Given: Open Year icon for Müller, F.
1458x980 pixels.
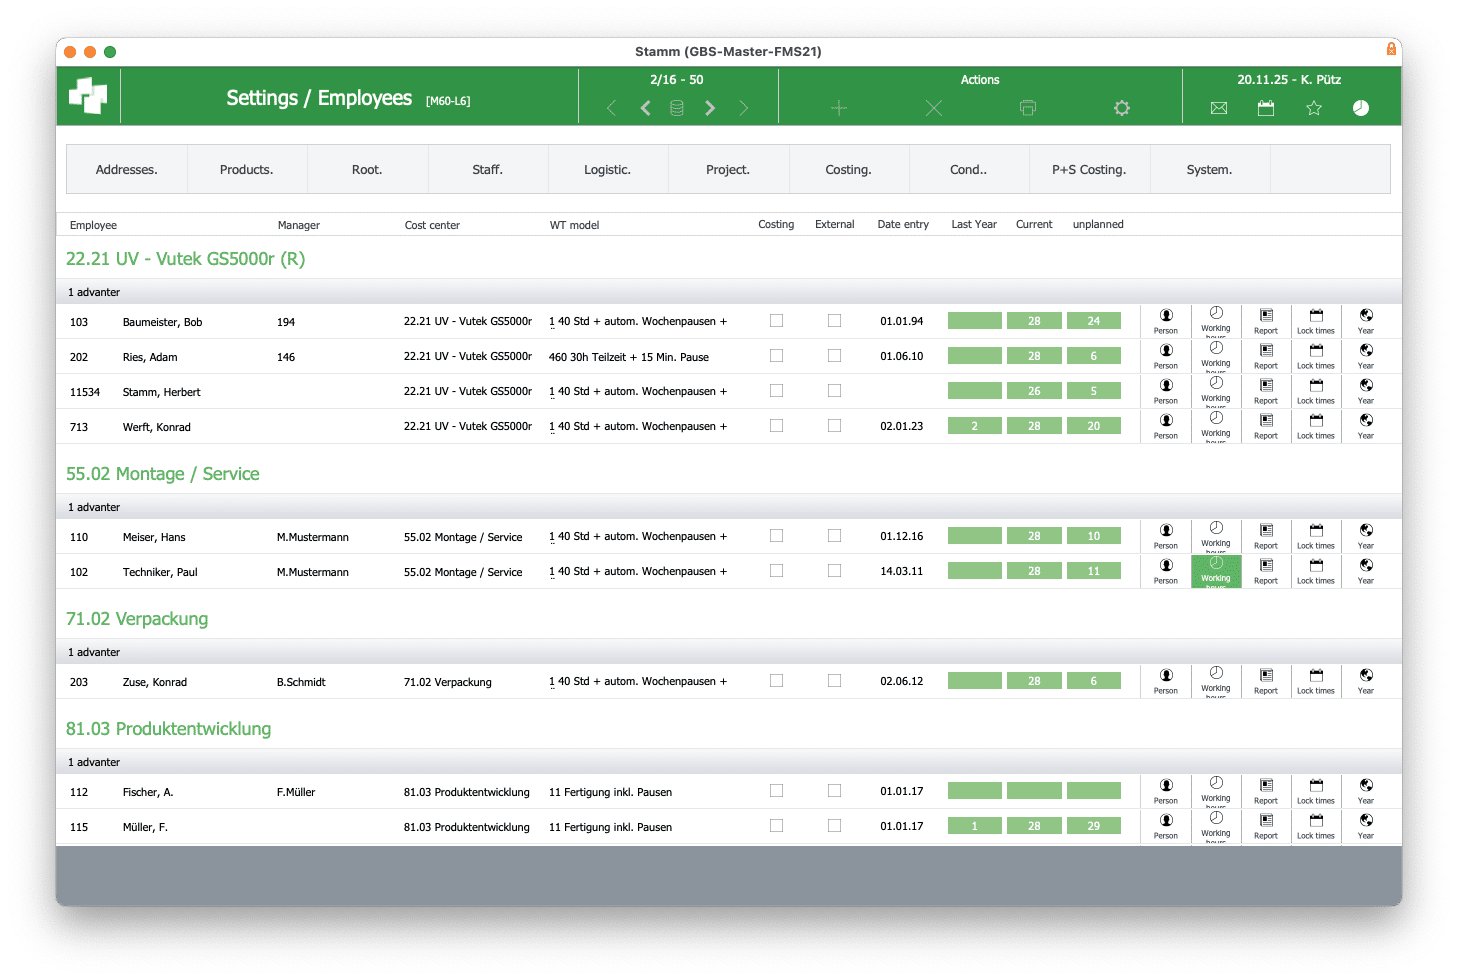Looking at the screenshot, I should pos(1366,826).
